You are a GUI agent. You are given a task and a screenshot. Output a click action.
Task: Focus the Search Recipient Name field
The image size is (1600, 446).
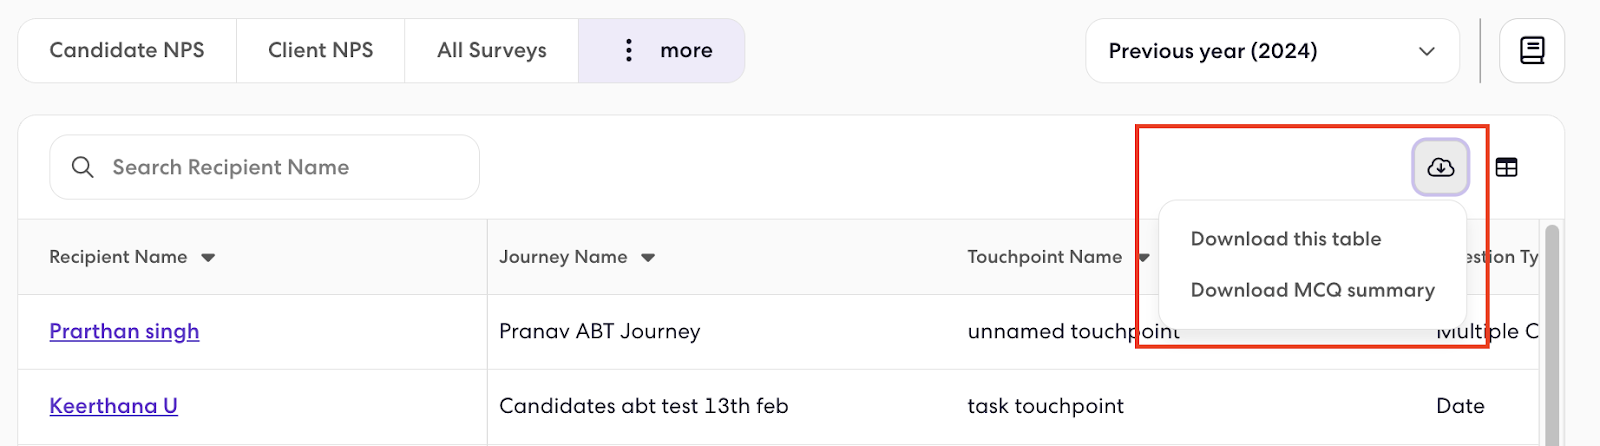pos(264,167)
